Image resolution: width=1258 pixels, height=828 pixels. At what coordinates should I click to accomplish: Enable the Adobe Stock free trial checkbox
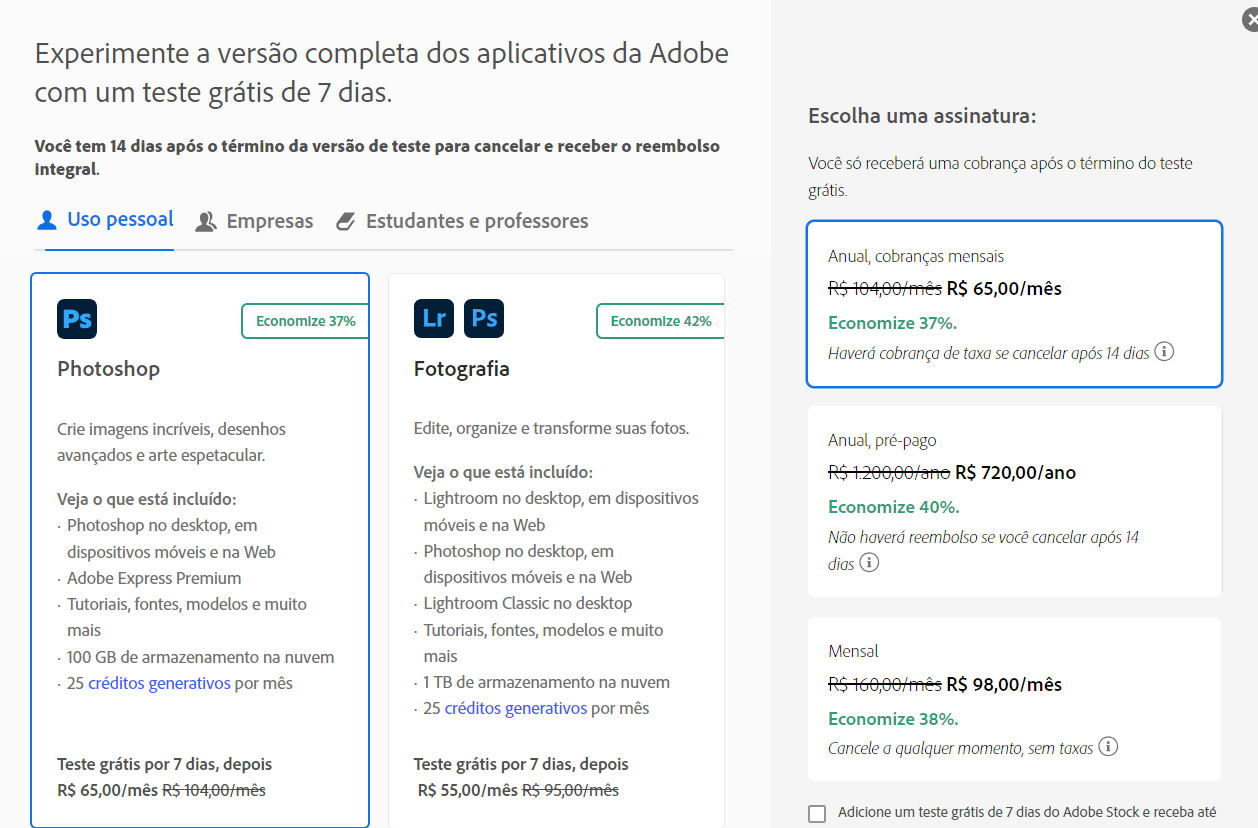click(816, 813)
